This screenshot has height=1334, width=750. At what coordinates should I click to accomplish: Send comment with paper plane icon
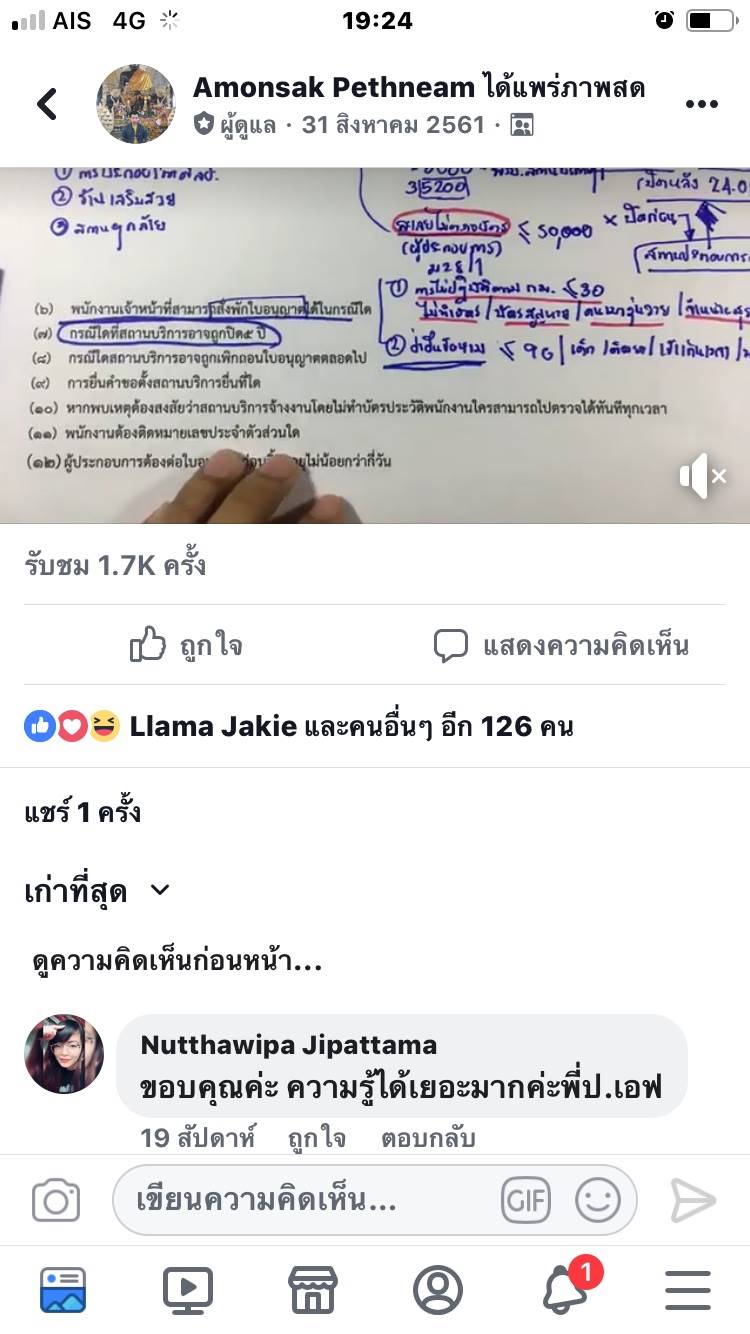693,1200
